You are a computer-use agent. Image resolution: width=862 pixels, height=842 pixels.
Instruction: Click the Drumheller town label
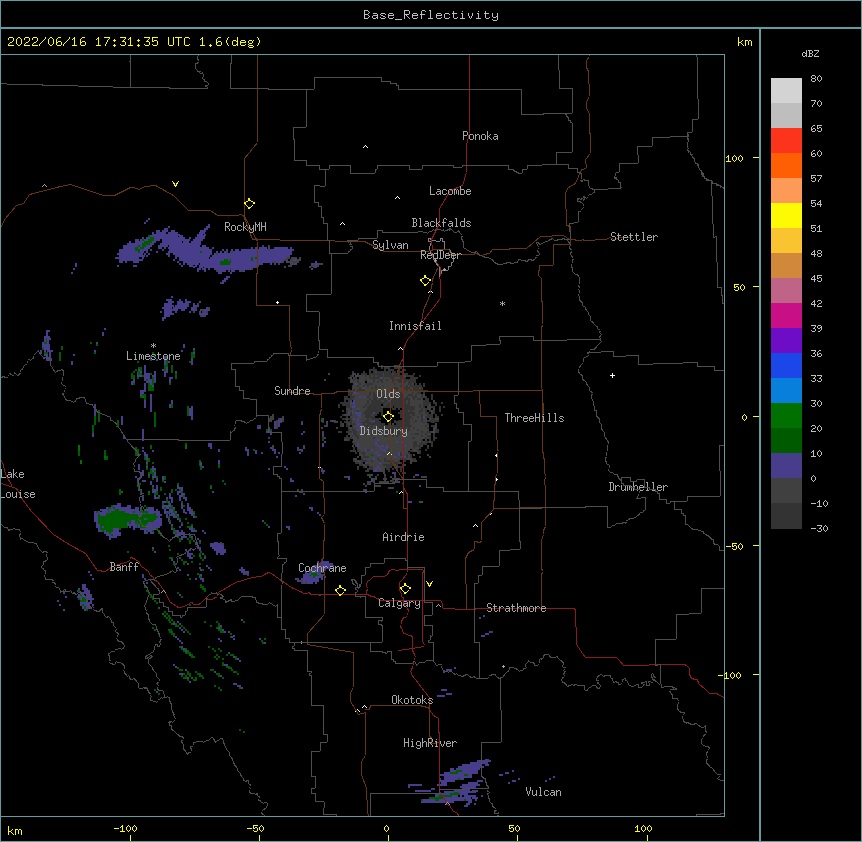(638, 487)
